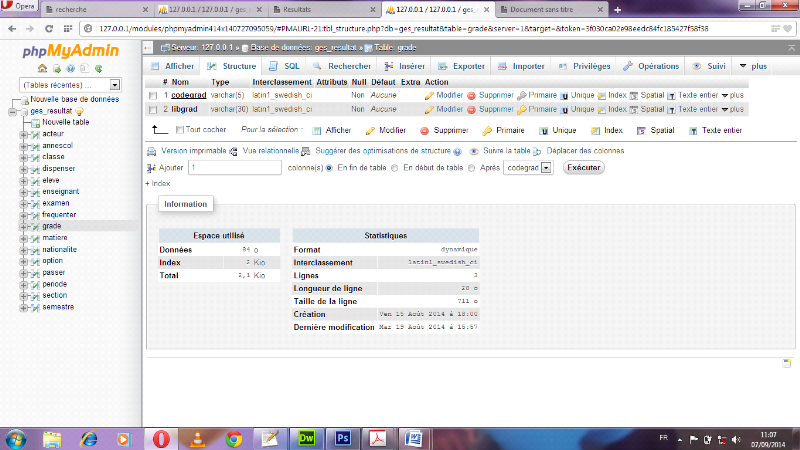
Task: Click printer icon for Version imprimable
Action: [152, 151]
